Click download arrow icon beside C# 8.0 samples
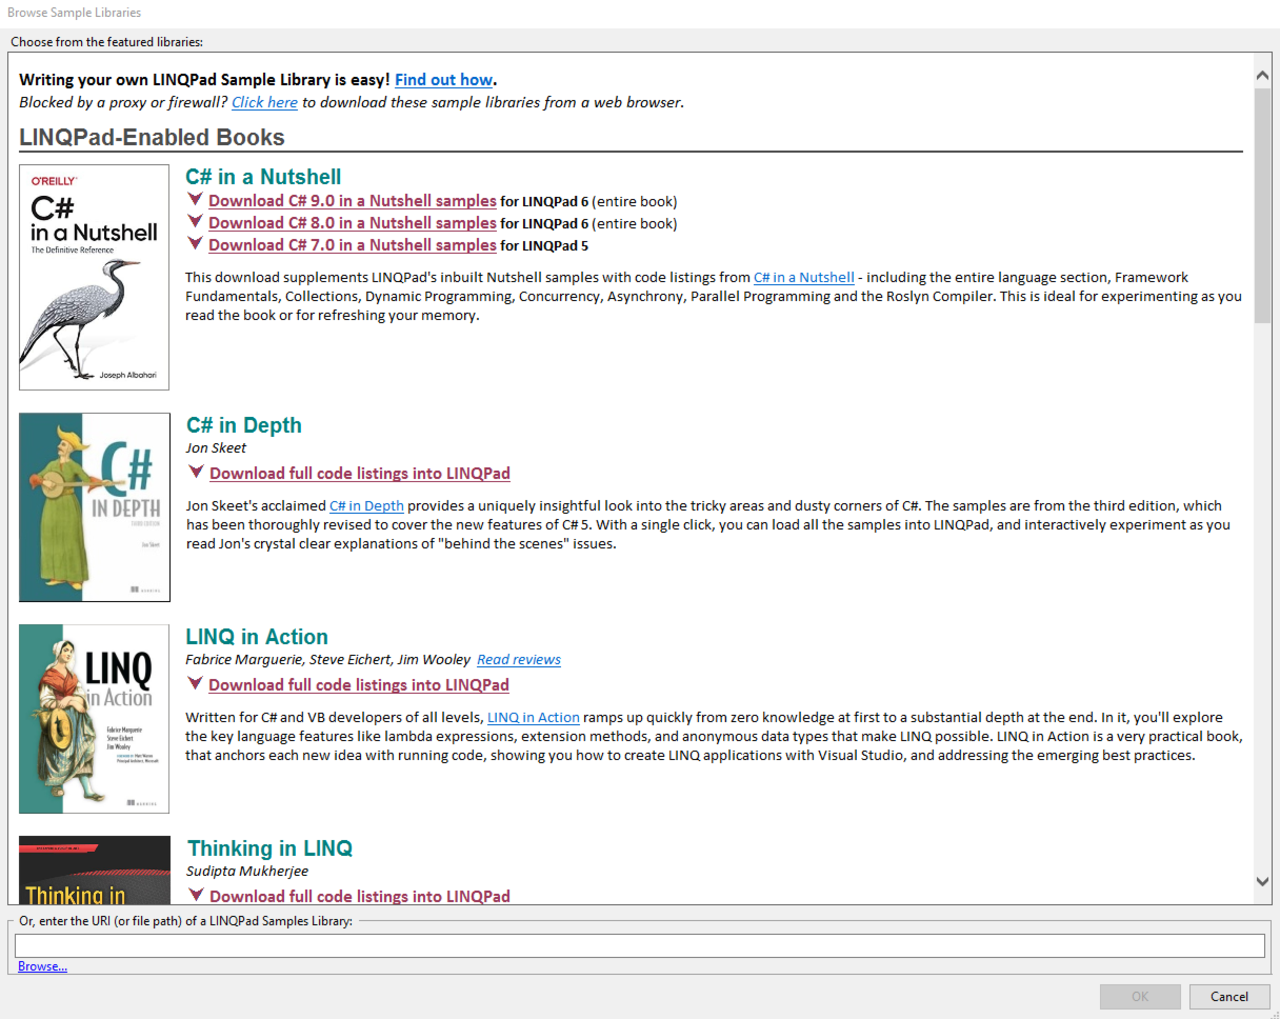 point(196,221)
